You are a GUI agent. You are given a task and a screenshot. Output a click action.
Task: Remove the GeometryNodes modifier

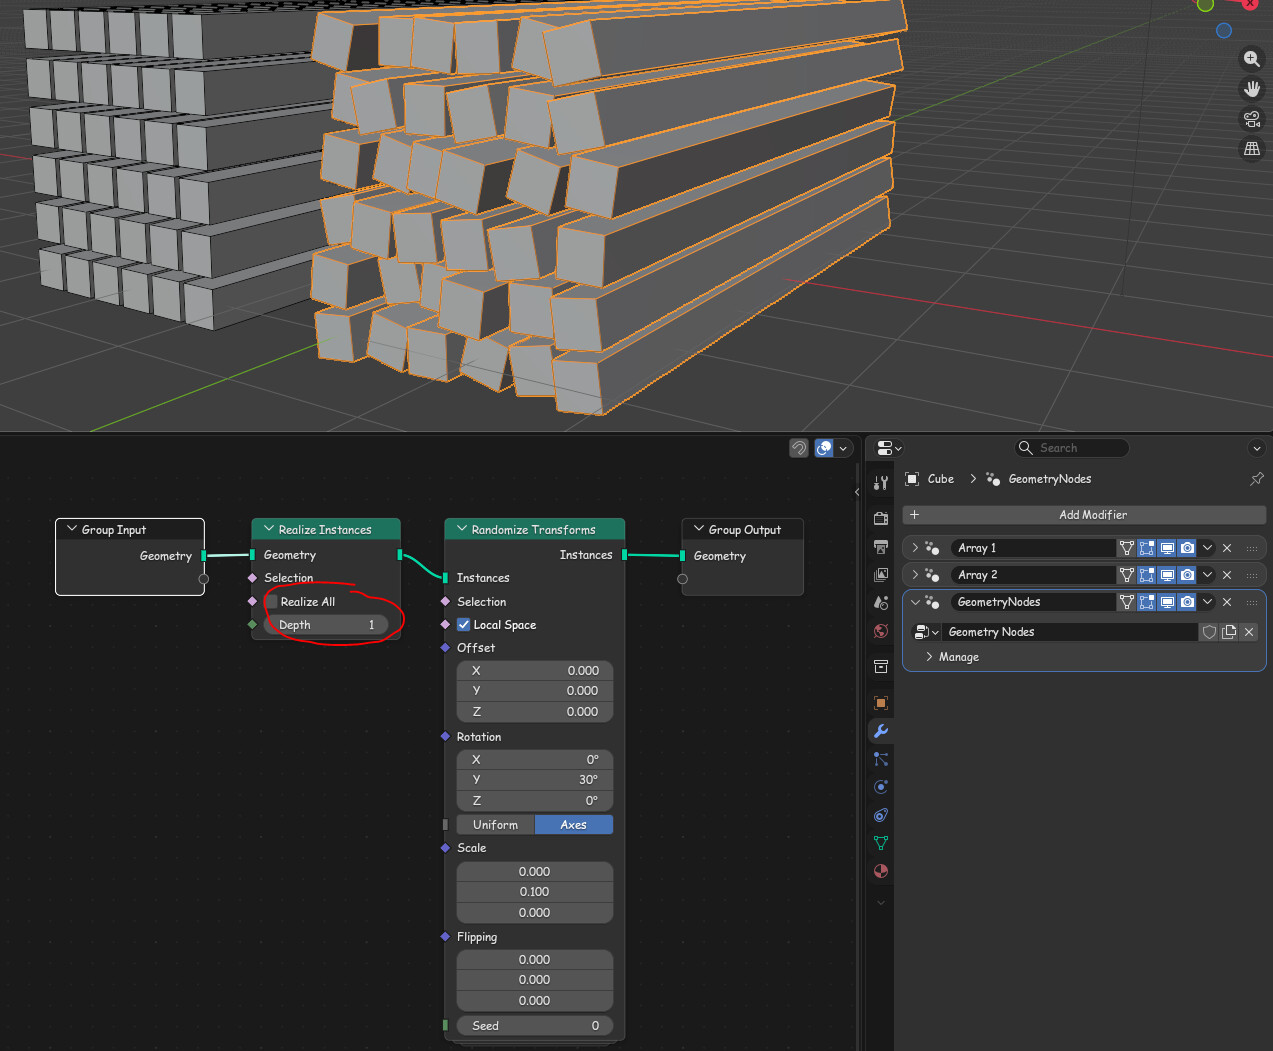(x=1227, y=602)
